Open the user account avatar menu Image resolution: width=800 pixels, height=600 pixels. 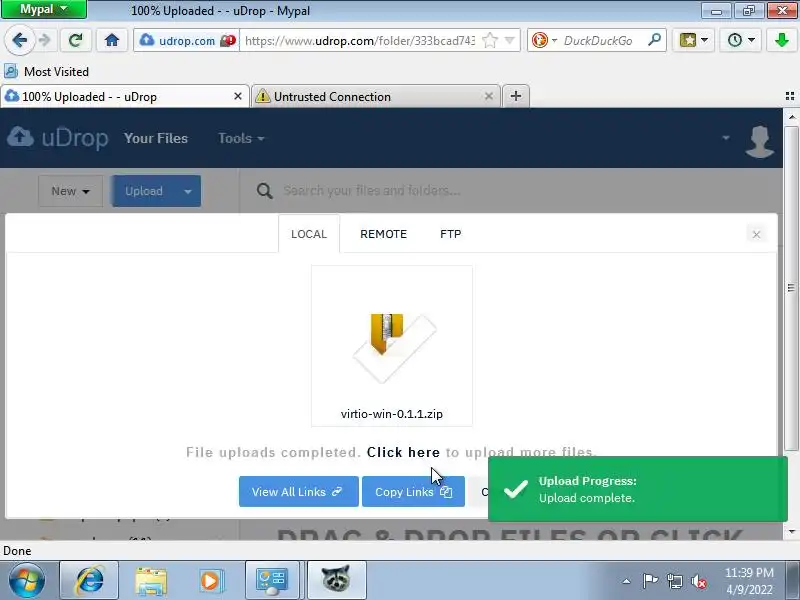(x=759, y=140)
